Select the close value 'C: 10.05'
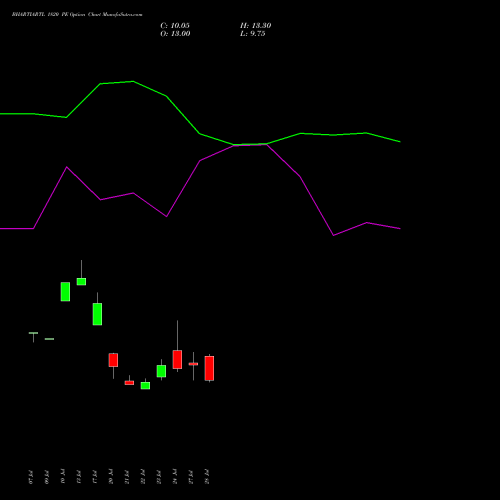This screenshot has height=500, width=500. pyautogui.click(x=175, y=26)
